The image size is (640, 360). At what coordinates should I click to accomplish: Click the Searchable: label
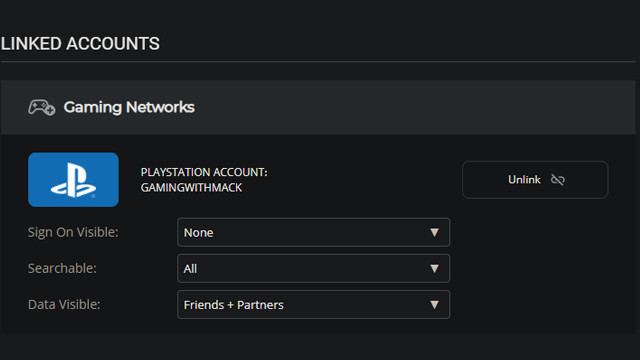coord(62,268)
